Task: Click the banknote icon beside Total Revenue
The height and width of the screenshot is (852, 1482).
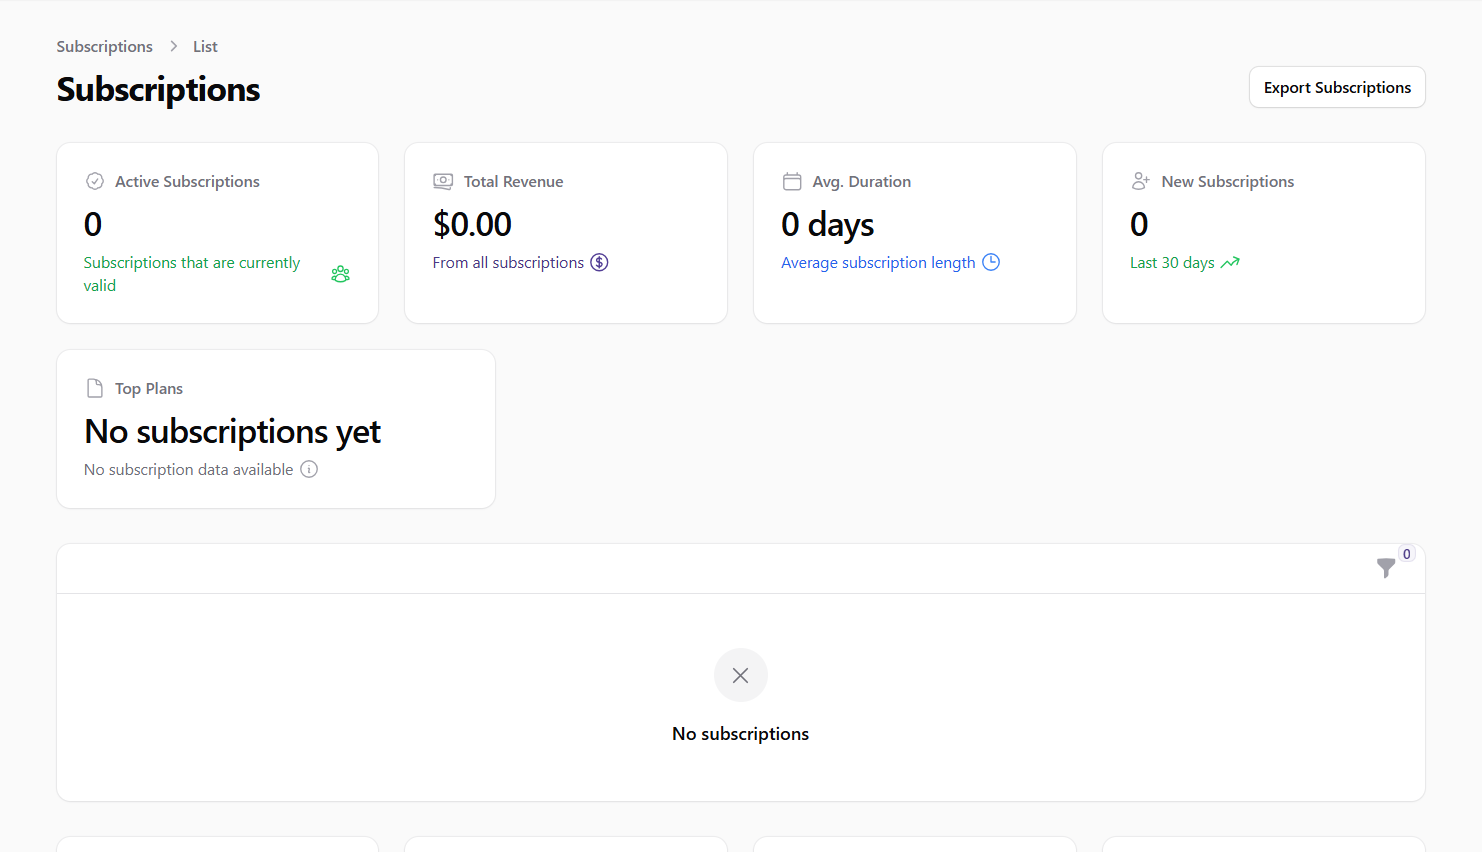Action: (443, 181)
